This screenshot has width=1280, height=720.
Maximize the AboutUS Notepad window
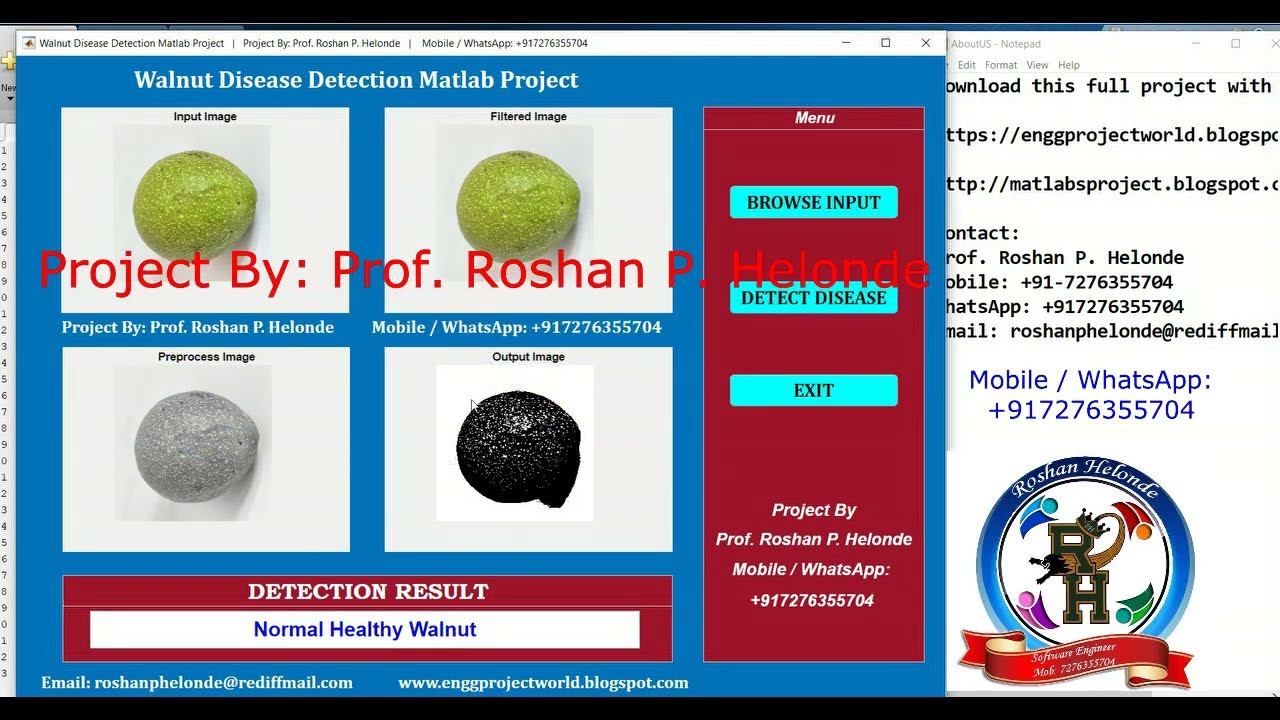tap(1236, 44)
